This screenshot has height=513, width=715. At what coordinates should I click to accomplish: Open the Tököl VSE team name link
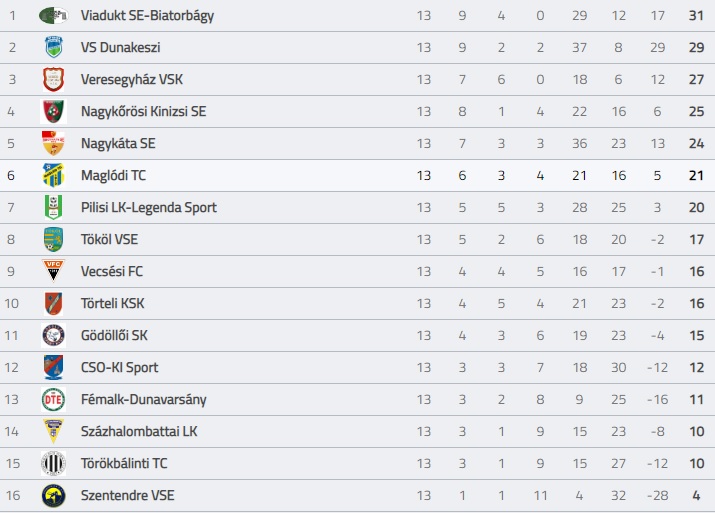(109, 239)
